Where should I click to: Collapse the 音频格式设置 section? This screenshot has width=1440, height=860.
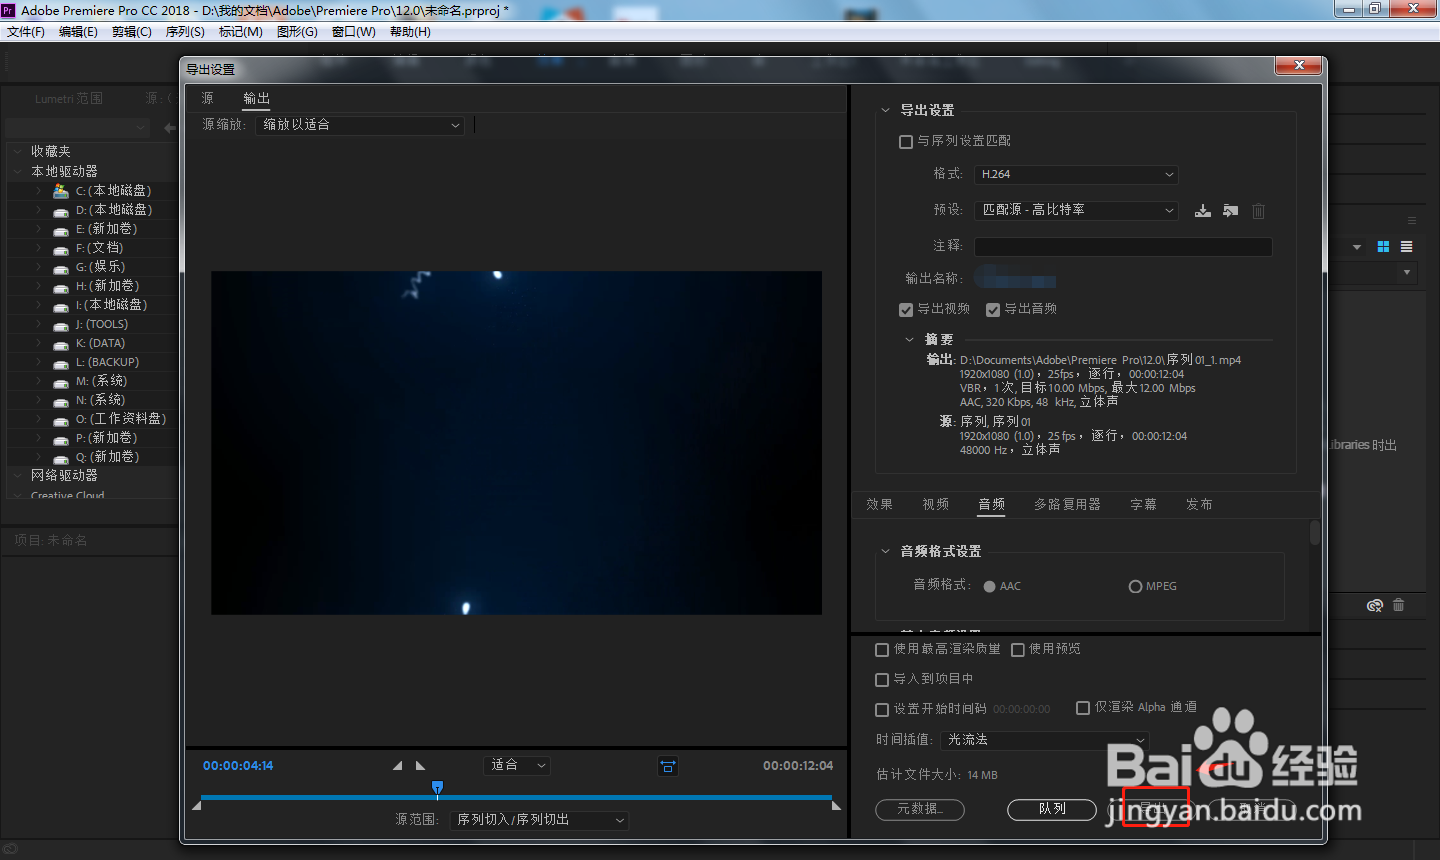(885, 552)
